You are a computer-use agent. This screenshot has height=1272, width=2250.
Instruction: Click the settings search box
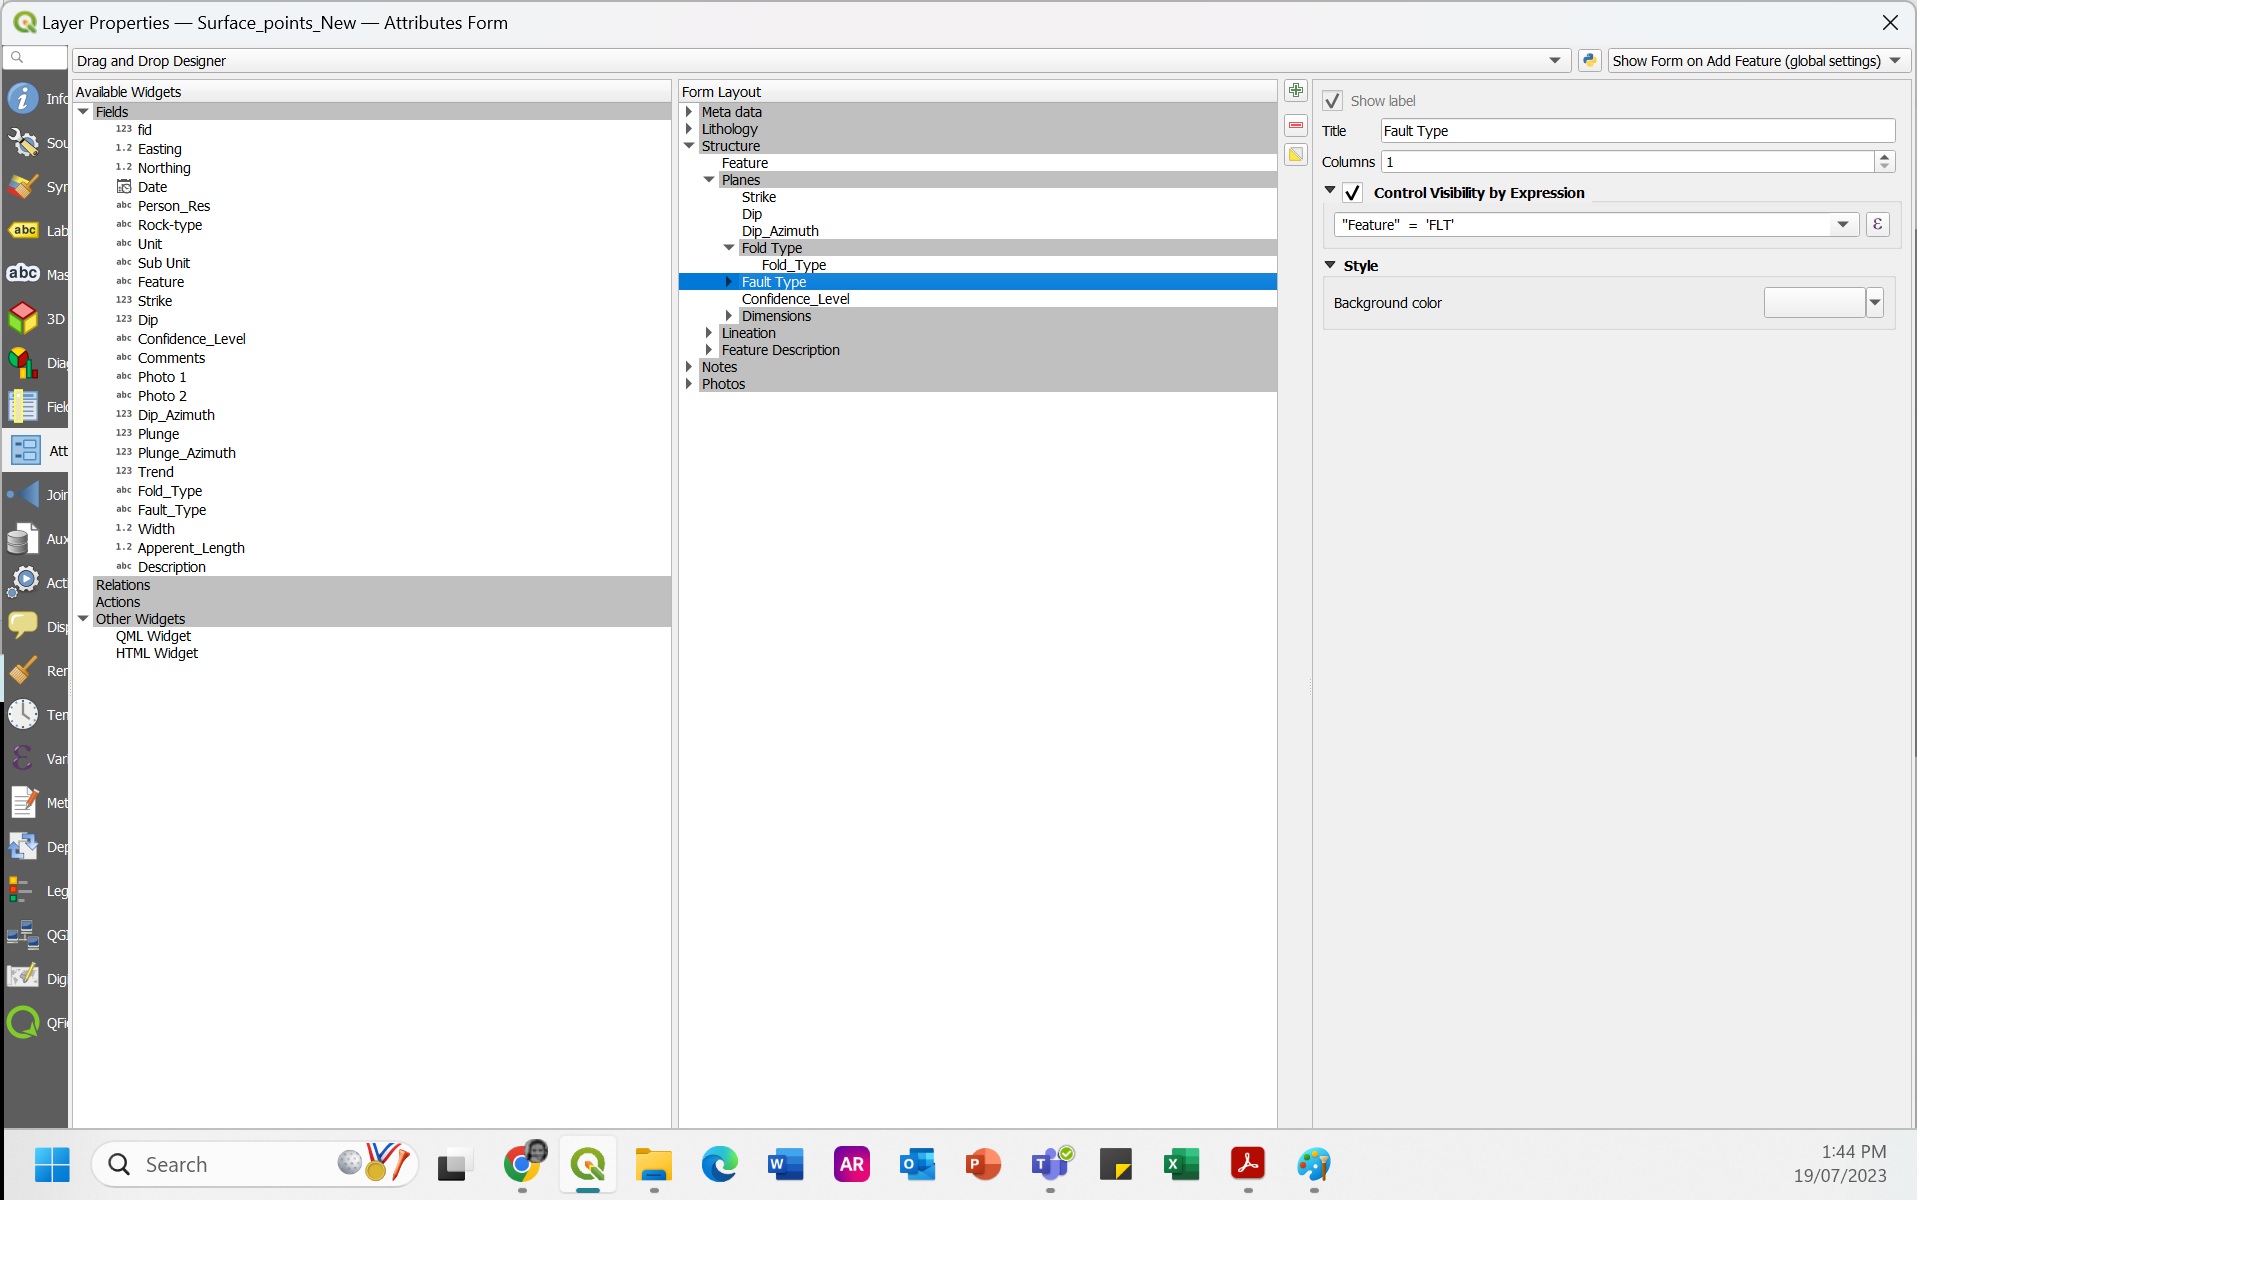36,58
